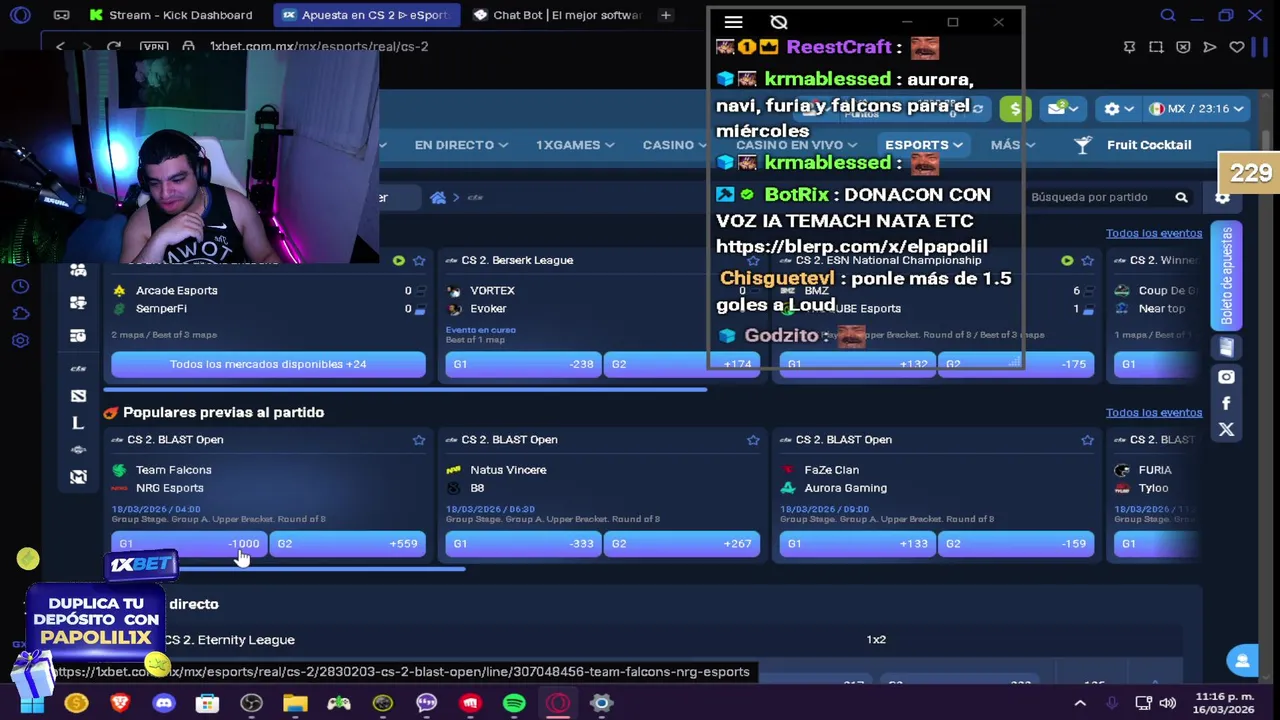The image size is (1280, 720).
Task: Click the X (Twitter) icon in right sidebar
Action: tap(1226, 429)
